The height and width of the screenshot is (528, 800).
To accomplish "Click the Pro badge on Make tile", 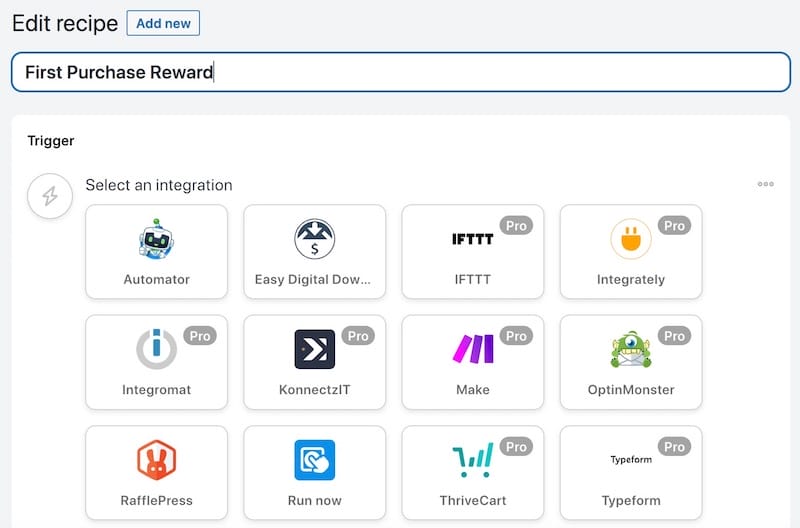I will (x=516, y=336).
